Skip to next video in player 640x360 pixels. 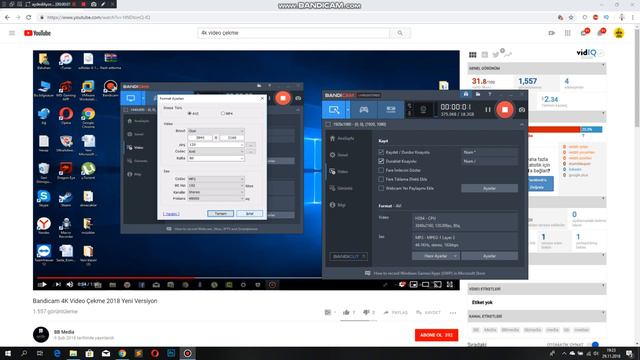(58, 284)
